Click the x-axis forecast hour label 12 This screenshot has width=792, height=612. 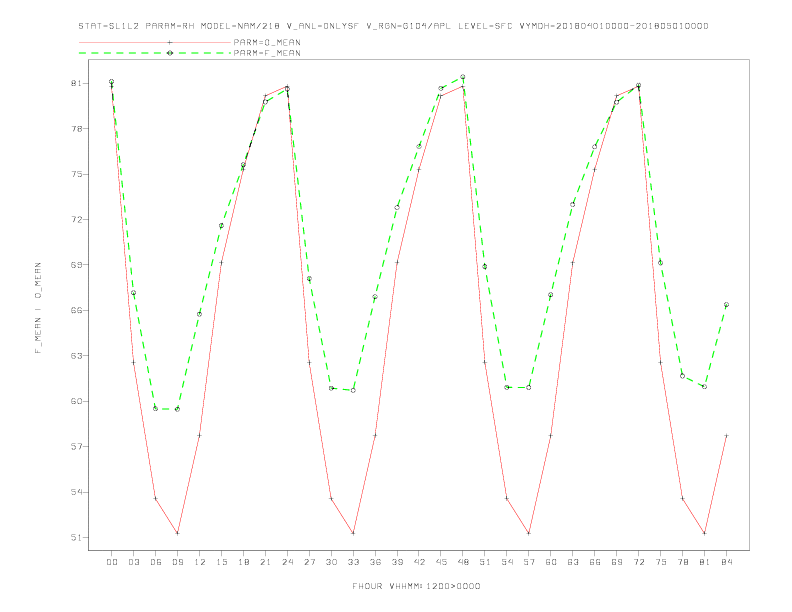point(200,562)
